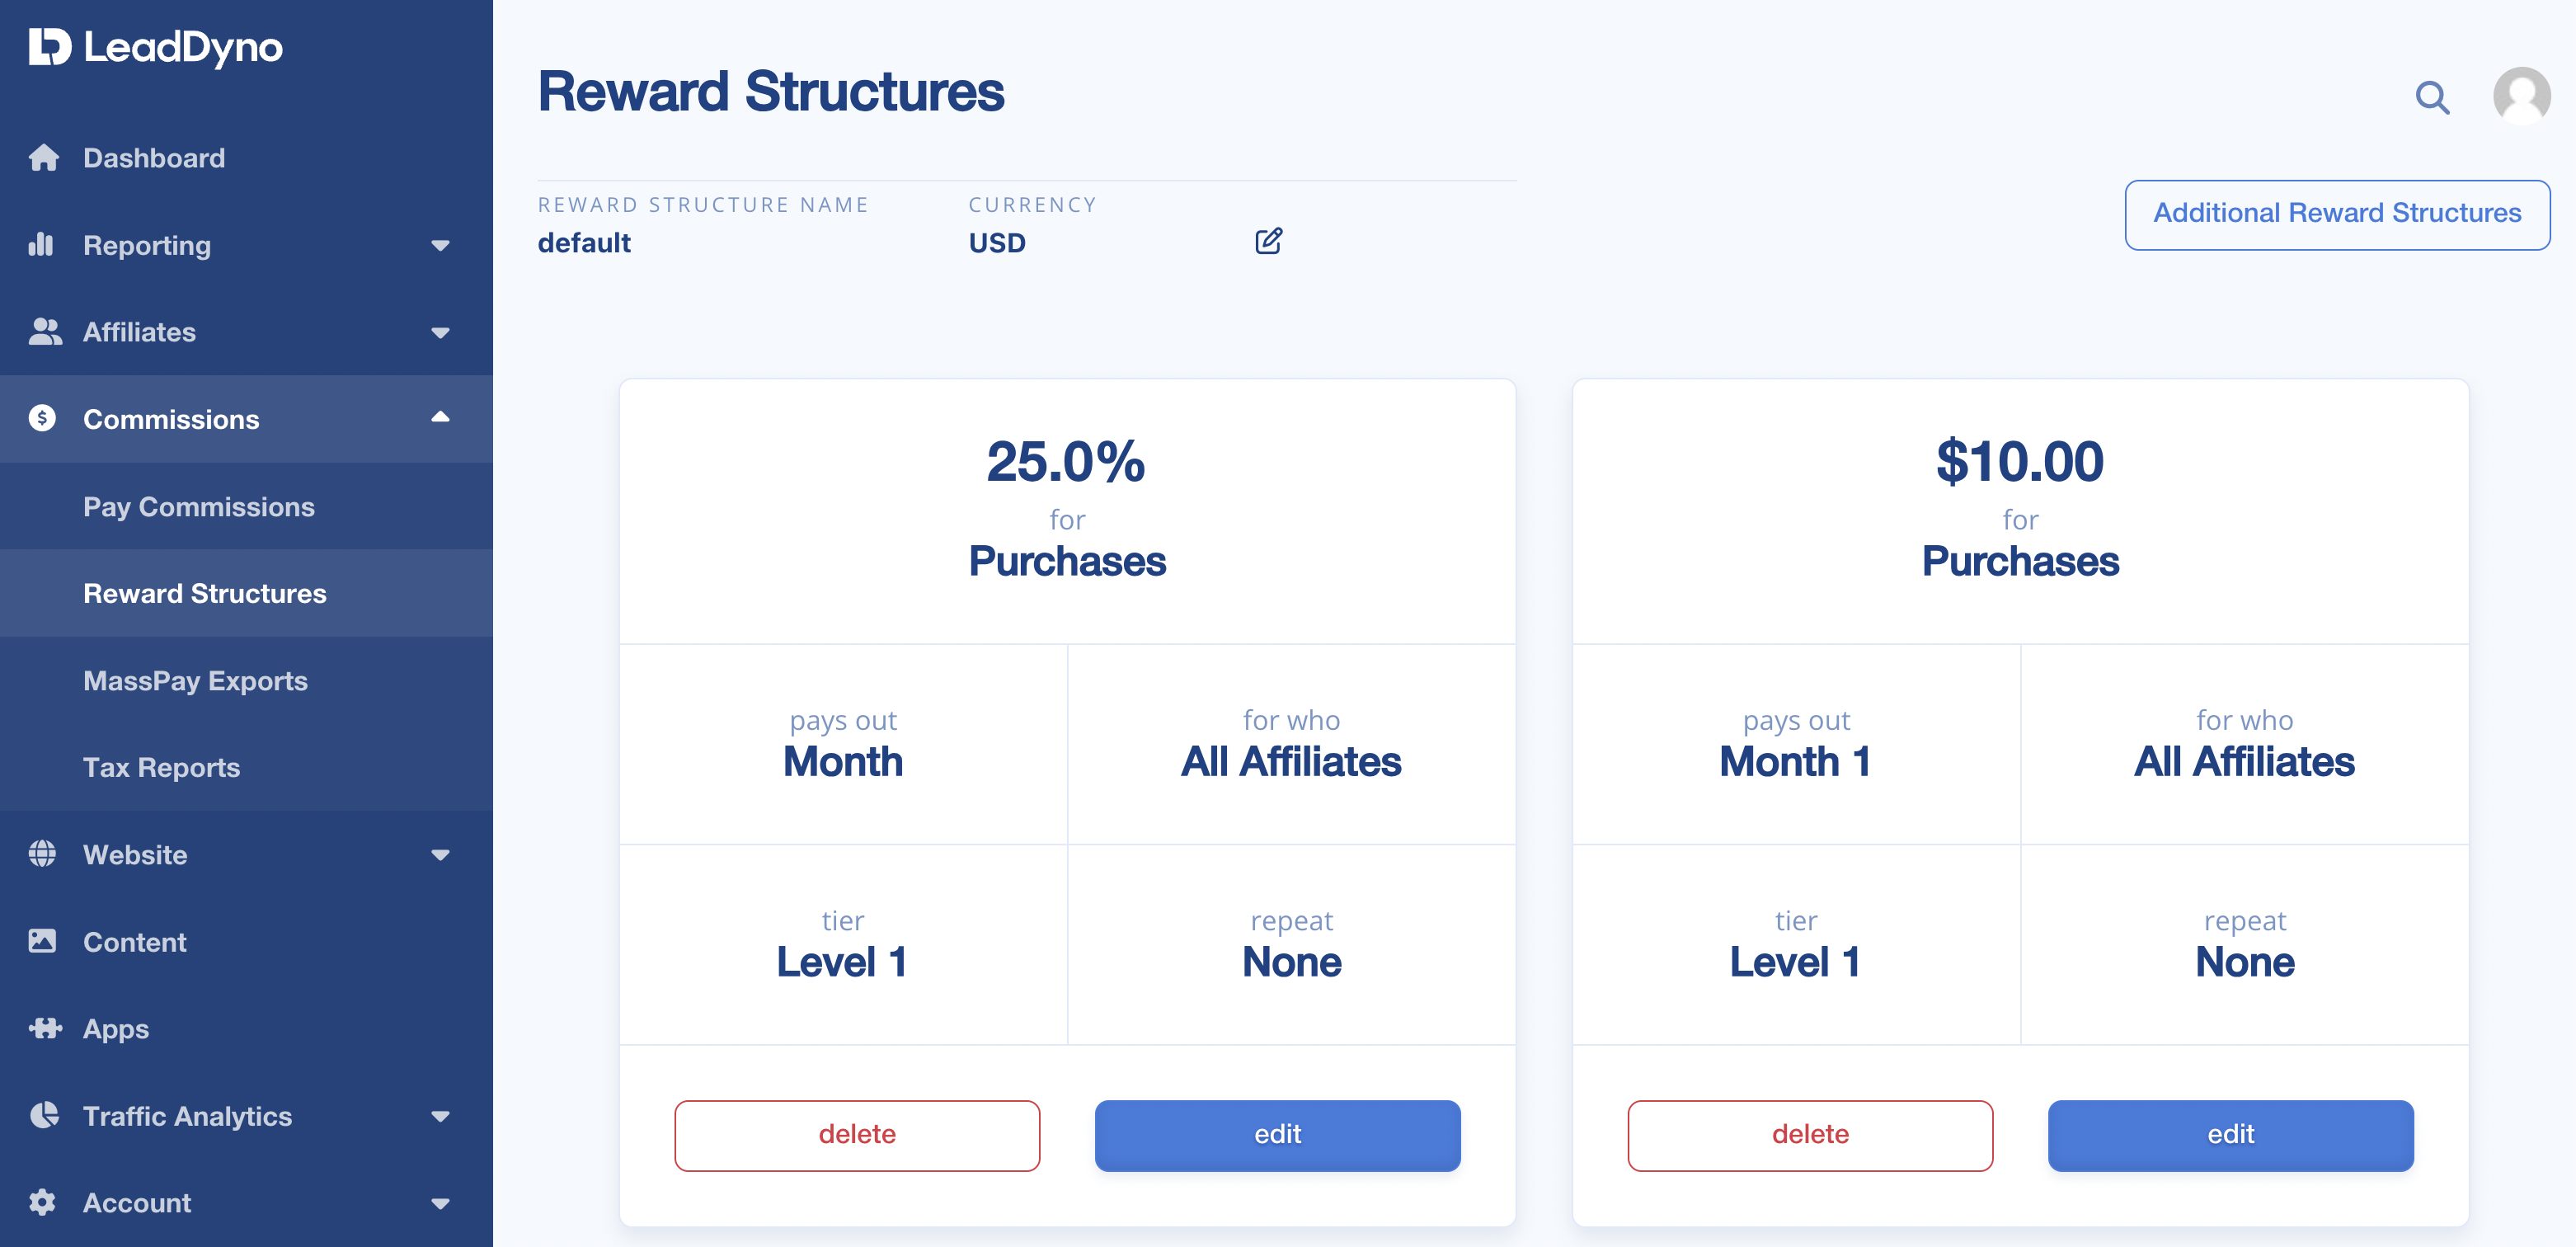Click the edit pencil icon next to USD
The width and height of the screenshot is (2576, 1247).
click(x=1267, y=242)
